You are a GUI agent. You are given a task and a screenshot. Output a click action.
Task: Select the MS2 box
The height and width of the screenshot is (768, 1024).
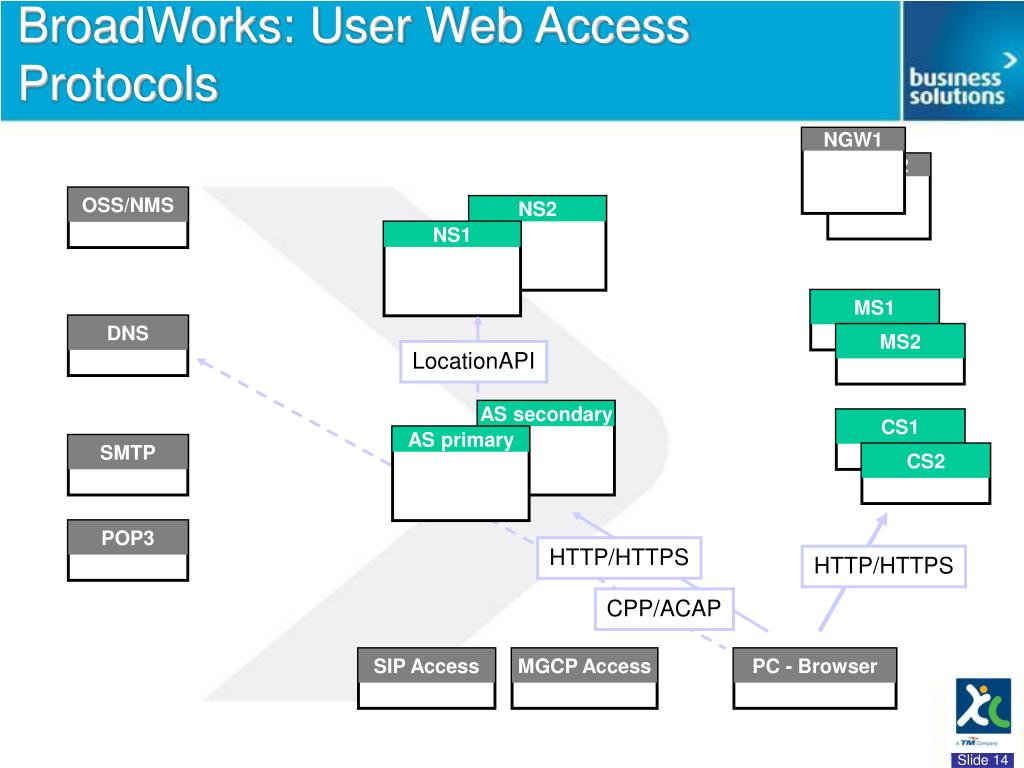point(900,354)
